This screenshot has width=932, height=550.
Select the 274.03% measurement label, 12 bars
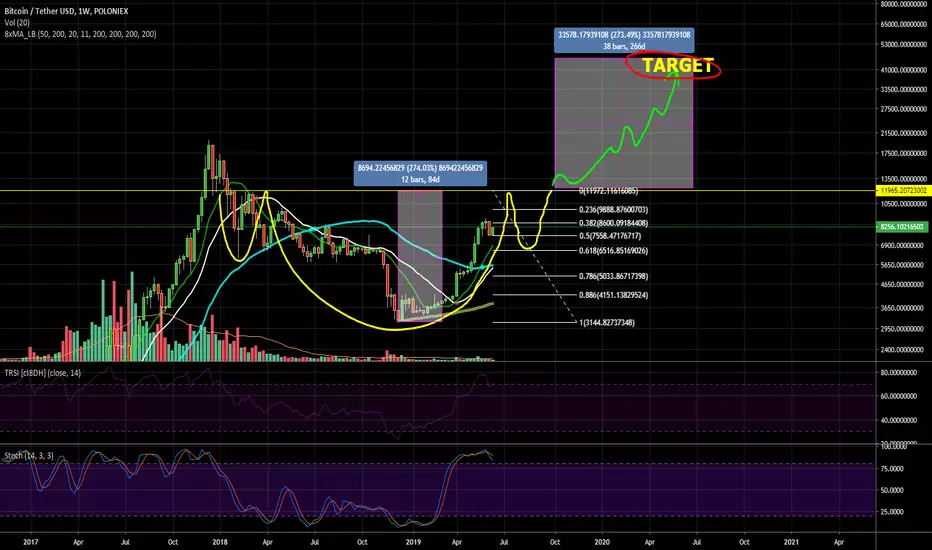tap(420, 174)
